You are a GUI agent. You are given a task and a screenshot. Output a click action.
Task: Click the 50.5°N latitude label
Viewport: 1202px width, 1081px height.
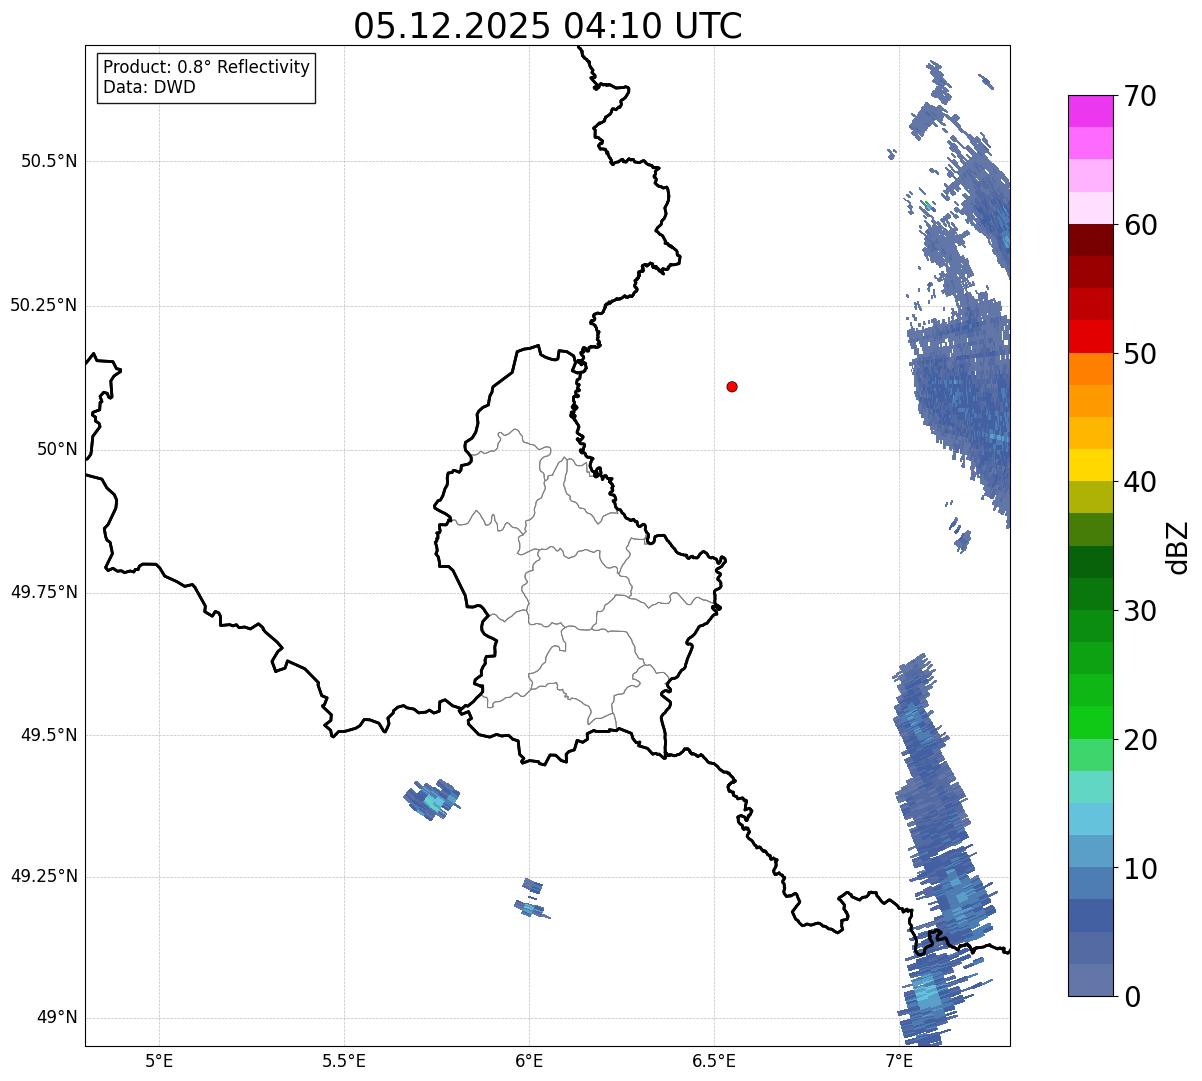[x=49, y=161]
